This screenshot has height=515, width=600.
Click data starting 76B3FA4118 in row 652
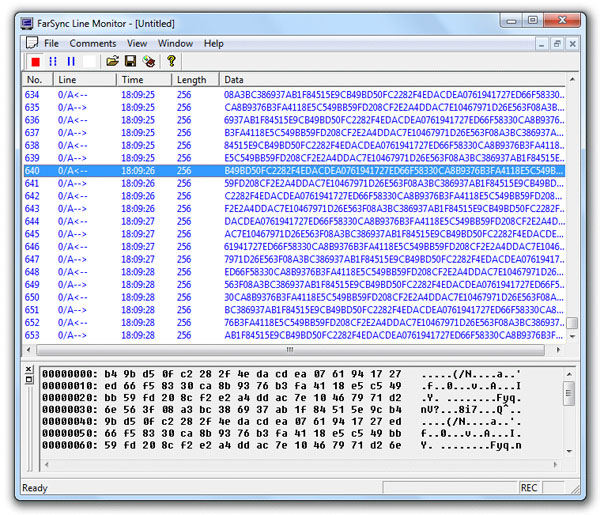pyautogui.click(x=394, y=323)
